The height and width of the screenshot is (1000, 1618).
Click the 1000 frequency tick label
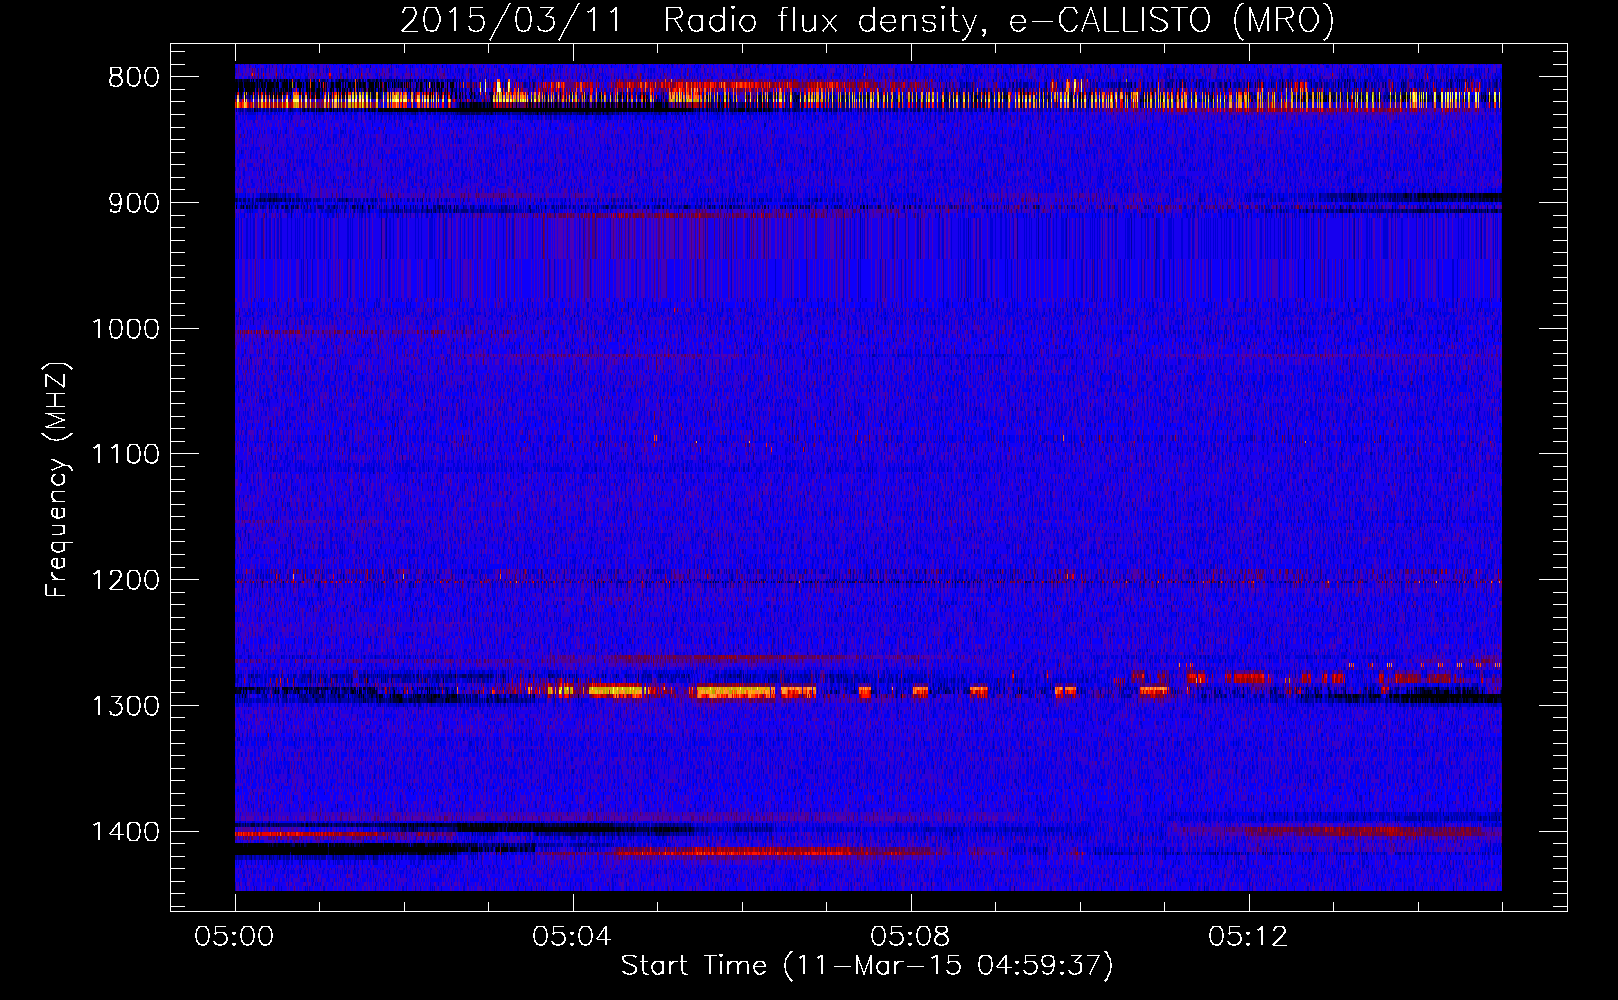click(126, 329)
